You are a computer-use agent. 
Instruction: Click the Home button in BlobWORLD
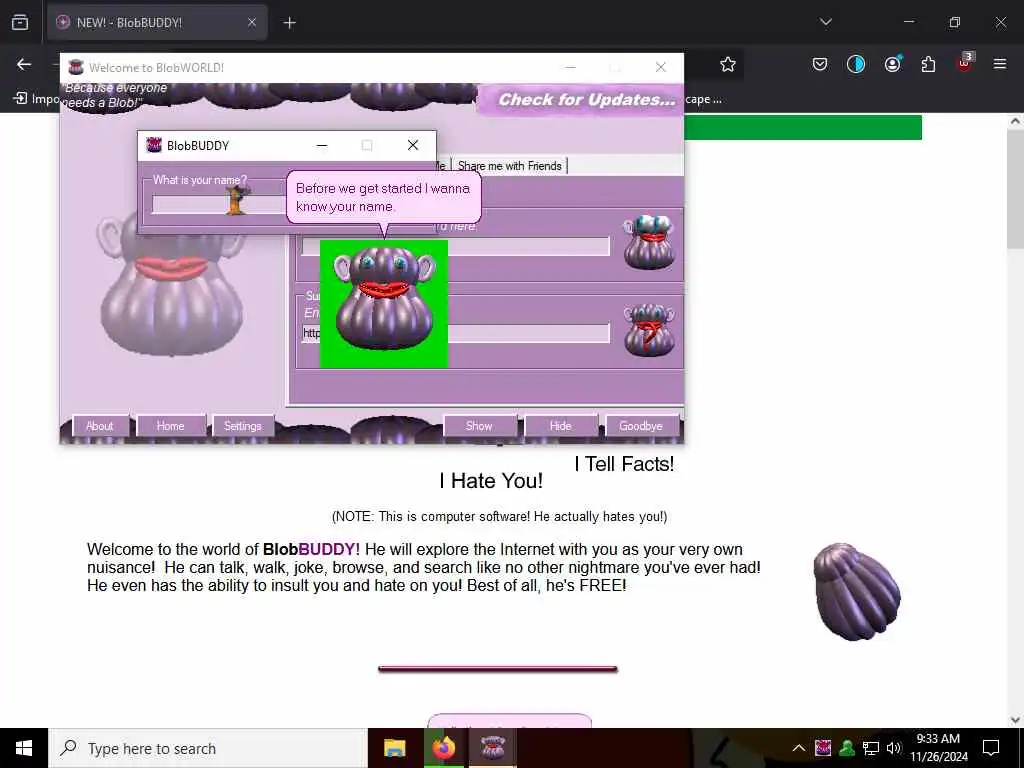(170, 426)
